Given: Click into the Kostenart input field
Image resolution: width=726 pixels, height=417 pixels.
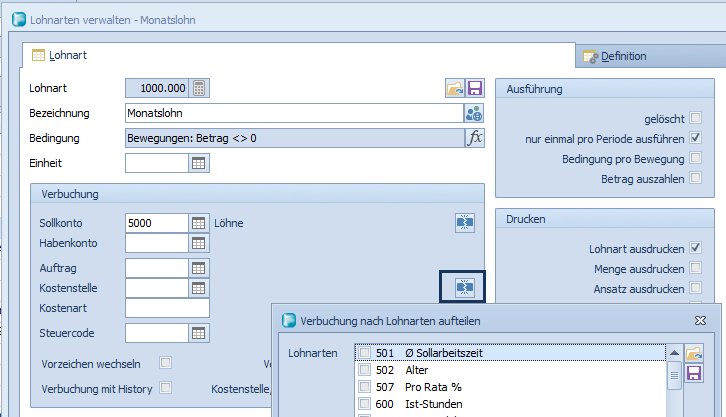Looking at the screenshot, I should pyautogui.click(x=167, y=308).
